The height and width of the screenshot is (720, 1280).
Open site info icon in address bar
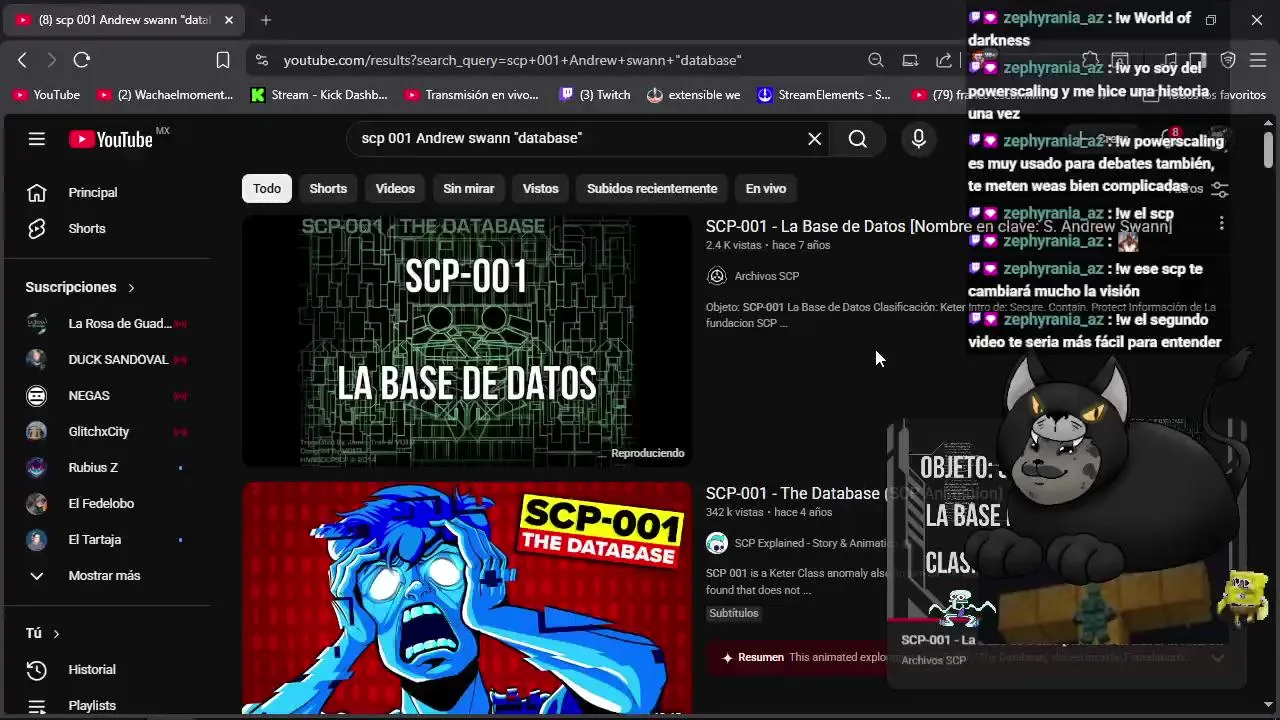click(262, 60)
